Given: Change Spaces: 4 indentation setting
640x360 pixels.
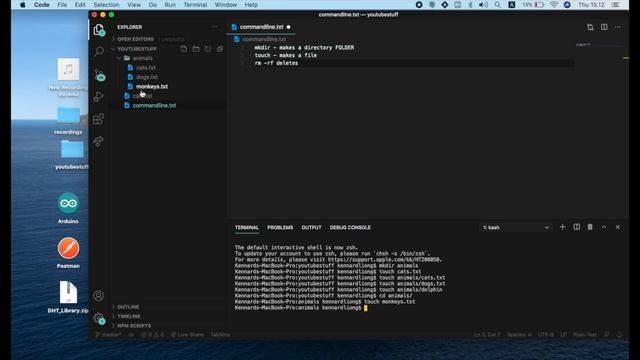Looking at the screenshot, I should (x=519, y=335).
